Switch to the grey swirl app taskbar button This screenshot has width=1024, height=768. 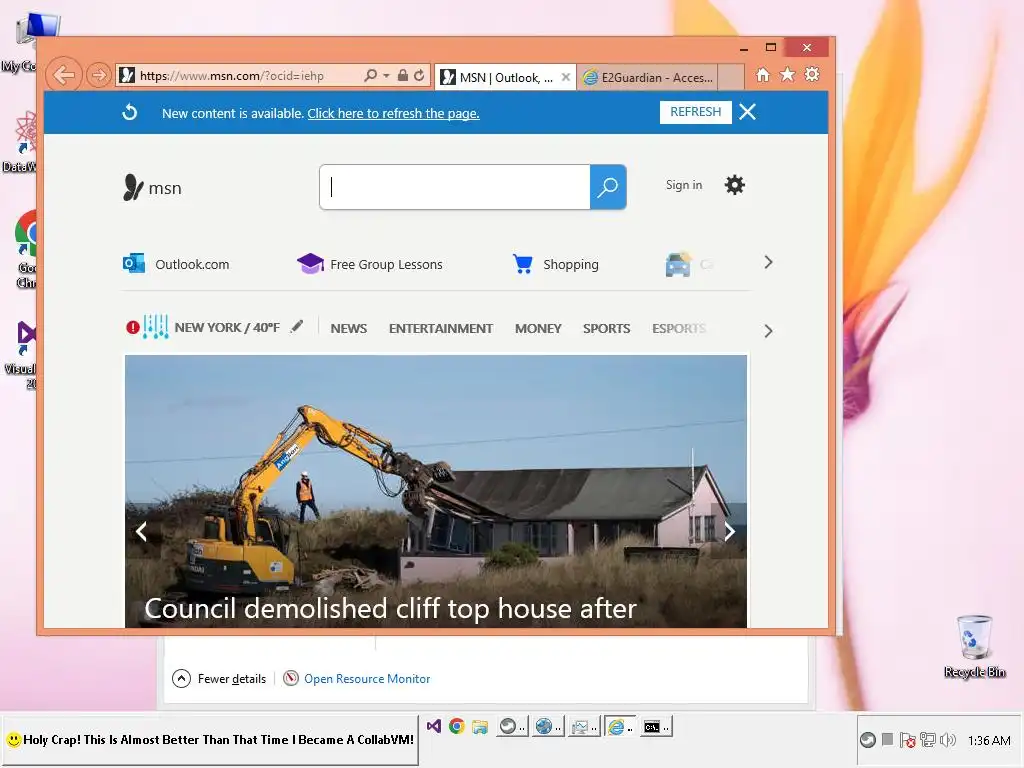(x=511, y=726)
